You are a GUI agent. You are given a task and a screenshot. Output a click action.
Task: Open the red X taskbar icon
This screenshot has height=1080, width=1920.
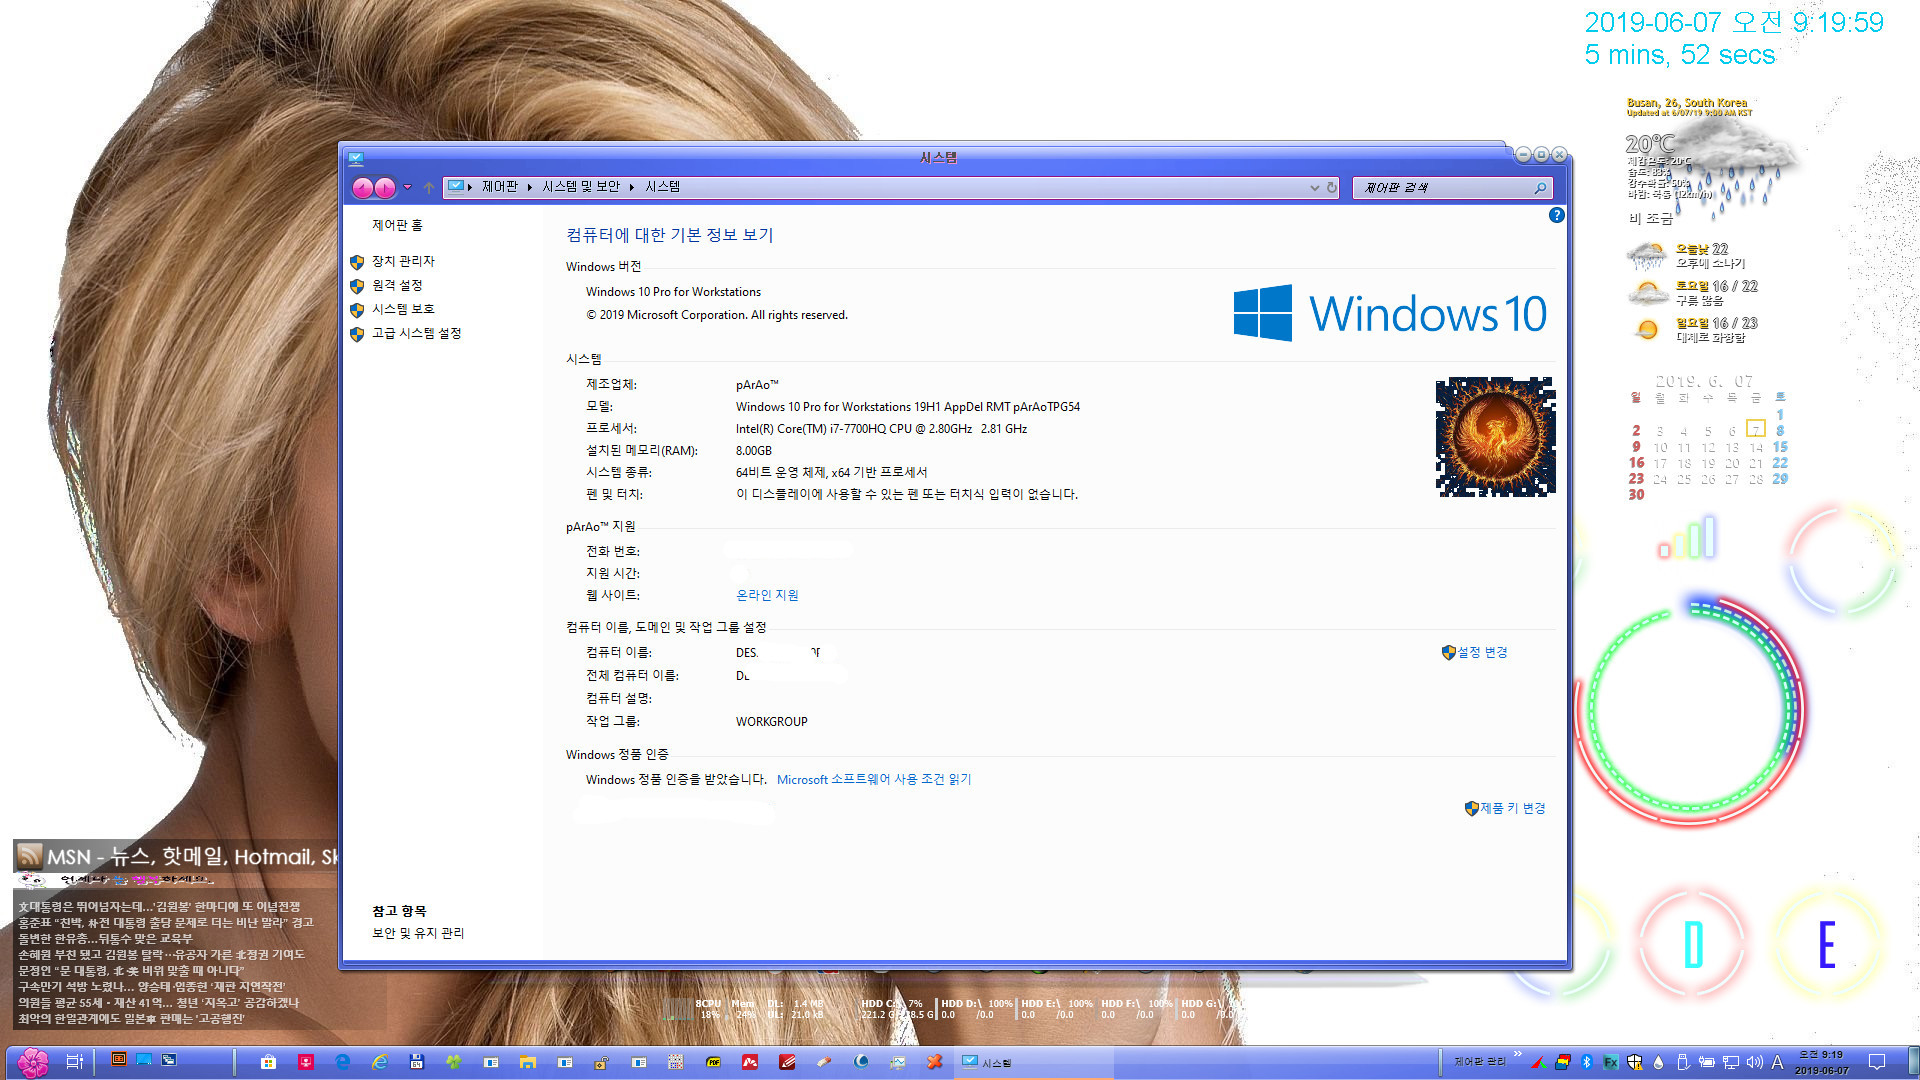pyautogui.click(x=934, y=1062)
